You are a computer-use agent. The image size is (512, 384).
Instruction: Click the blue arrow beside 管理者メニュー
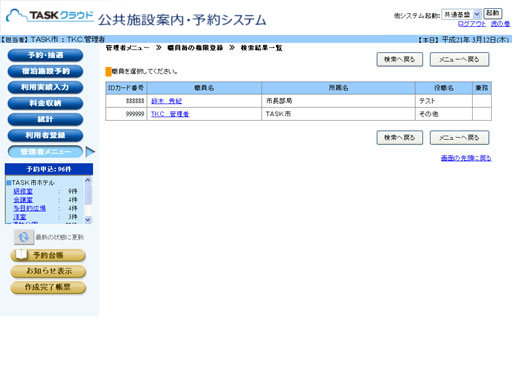(90, 152)
